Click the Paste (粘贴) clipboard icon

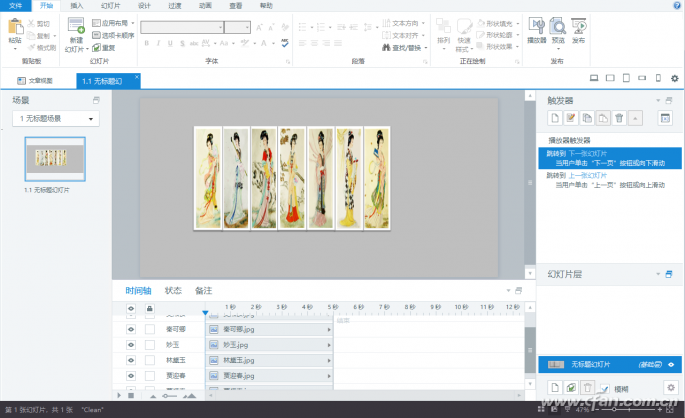coord(15,26)
